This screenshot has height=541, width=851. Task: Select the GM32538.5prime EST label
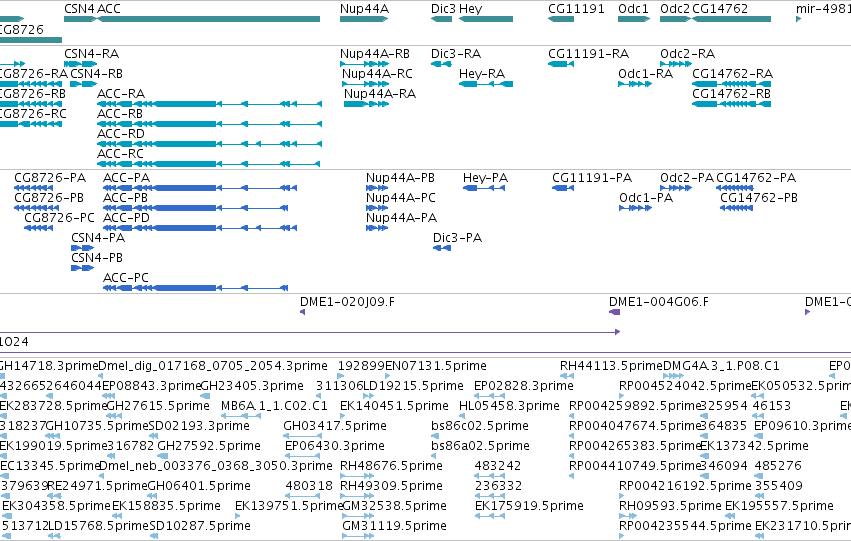click(x=395, y=506)
